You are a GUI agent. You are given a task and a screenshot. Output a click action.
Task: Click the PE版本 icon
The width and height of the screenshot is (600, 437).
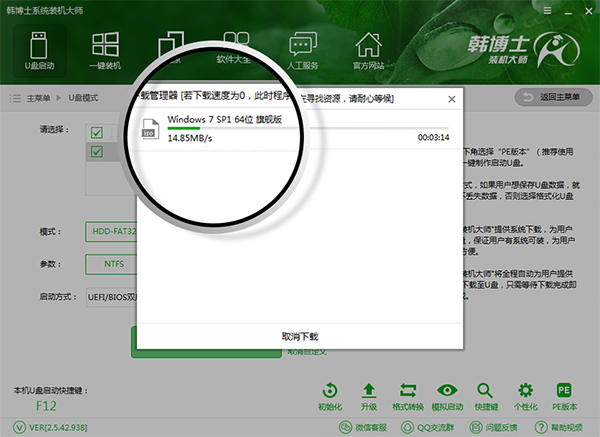coord(564,396)
